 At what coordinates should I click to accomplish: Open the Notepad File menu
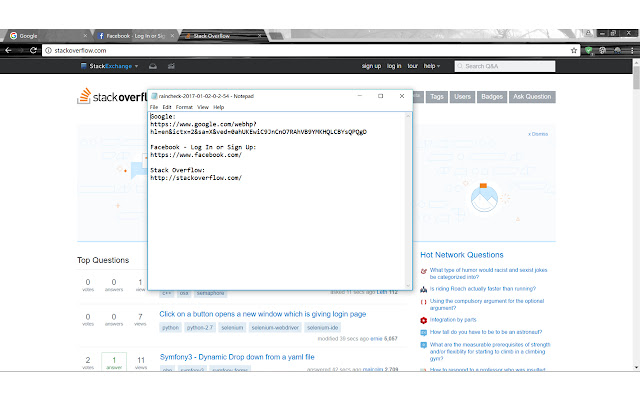(x=154, y=107)
